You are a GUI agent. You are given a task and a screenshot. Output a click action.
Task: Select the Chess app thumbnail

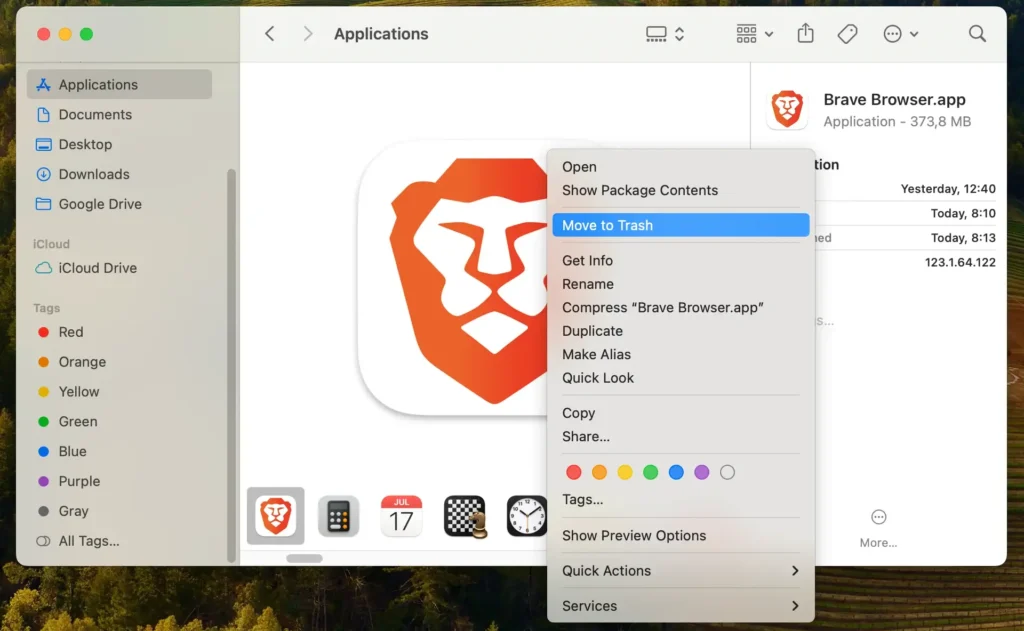(x=465, y=517)
